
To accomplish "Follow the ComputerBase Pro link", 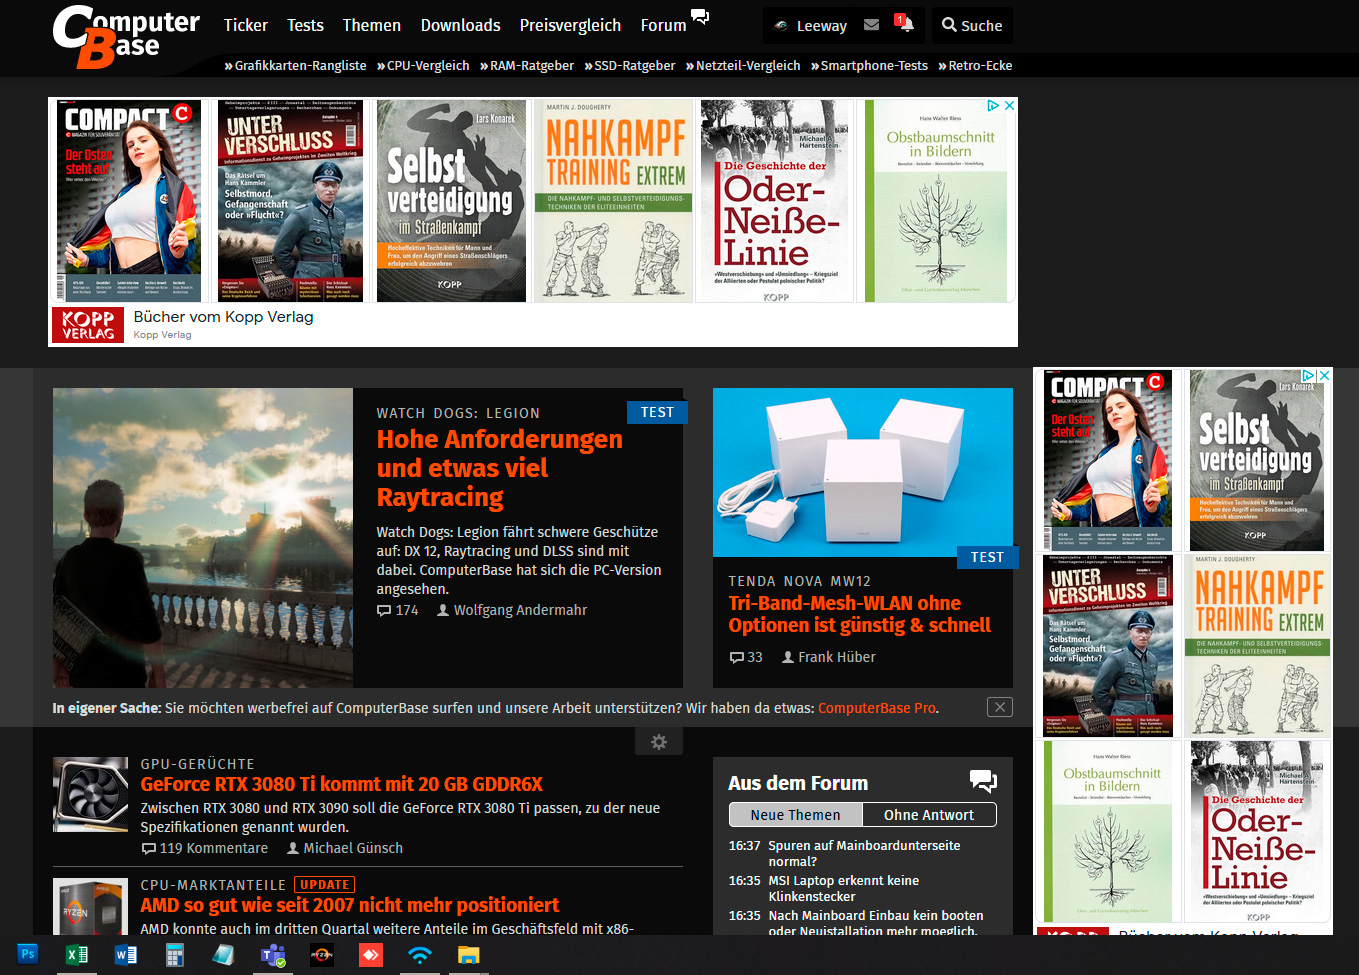I will click(877, 708).
